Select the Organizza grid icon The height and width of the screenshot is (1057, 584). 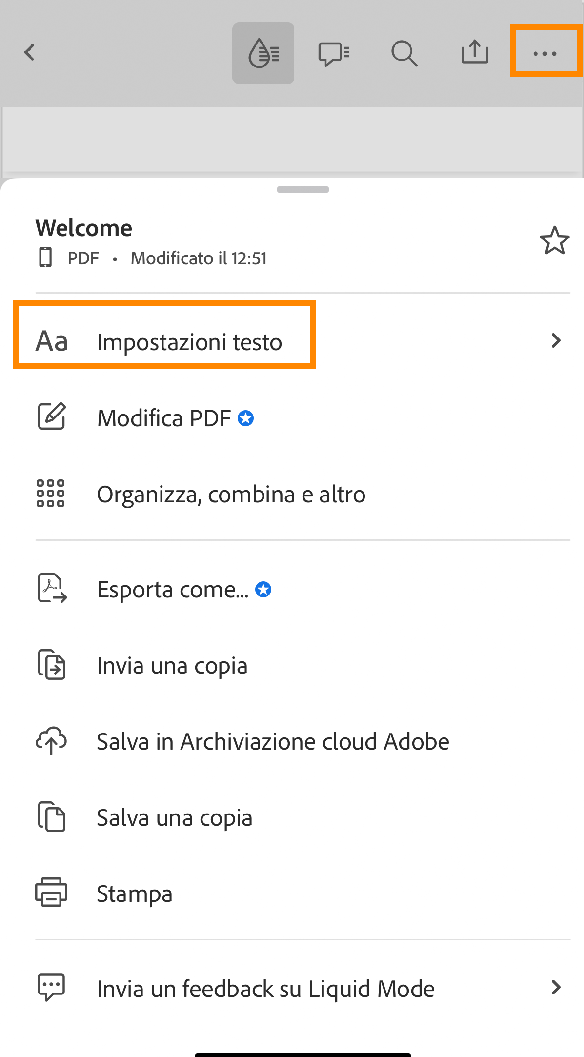point(50,493)
